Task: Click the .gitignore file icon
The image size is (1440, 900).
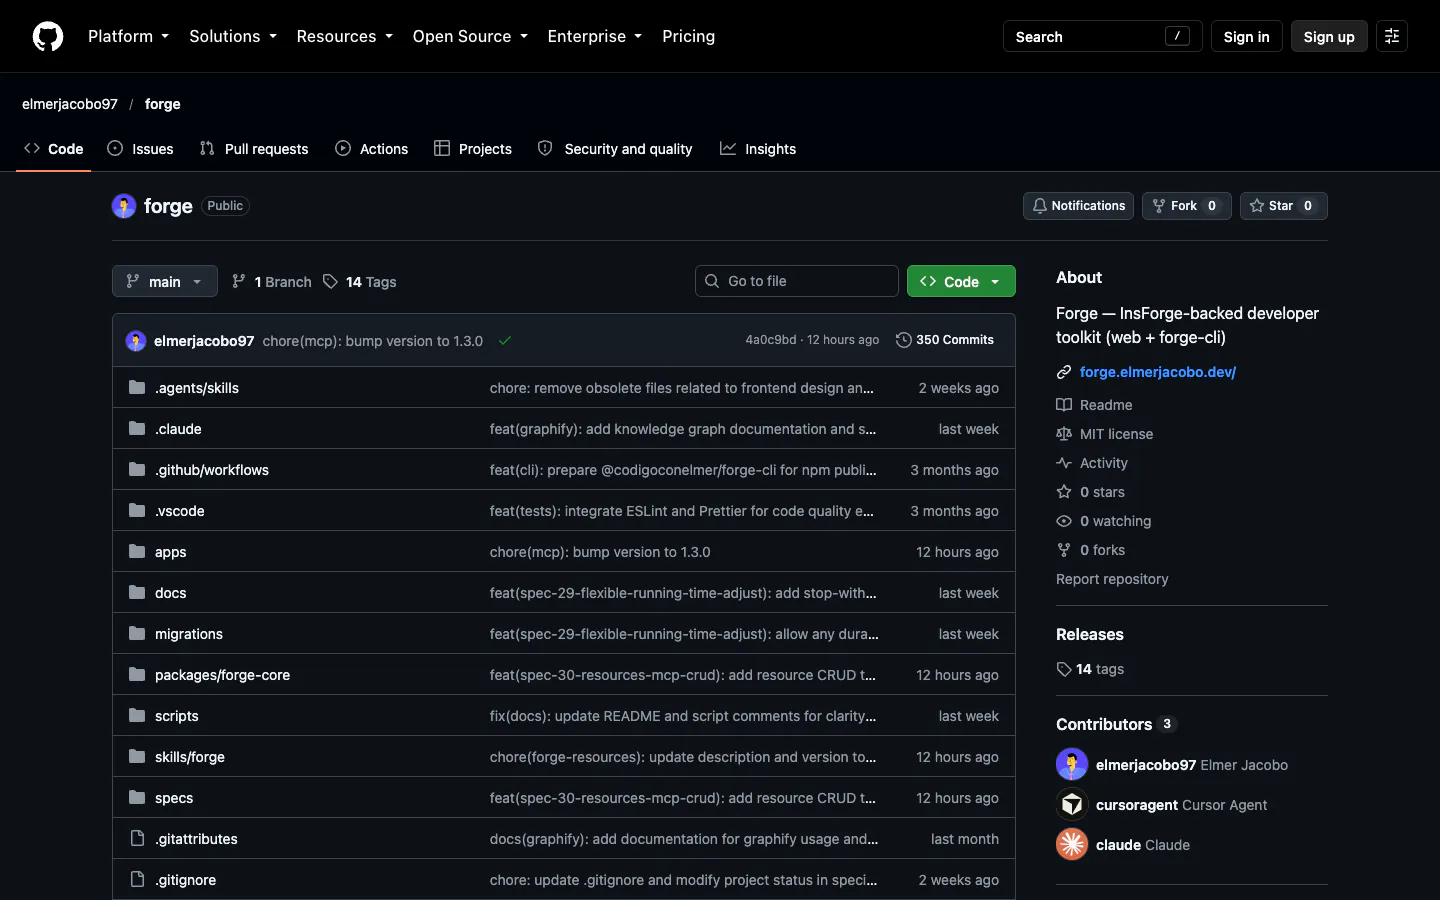Action: 137,879
